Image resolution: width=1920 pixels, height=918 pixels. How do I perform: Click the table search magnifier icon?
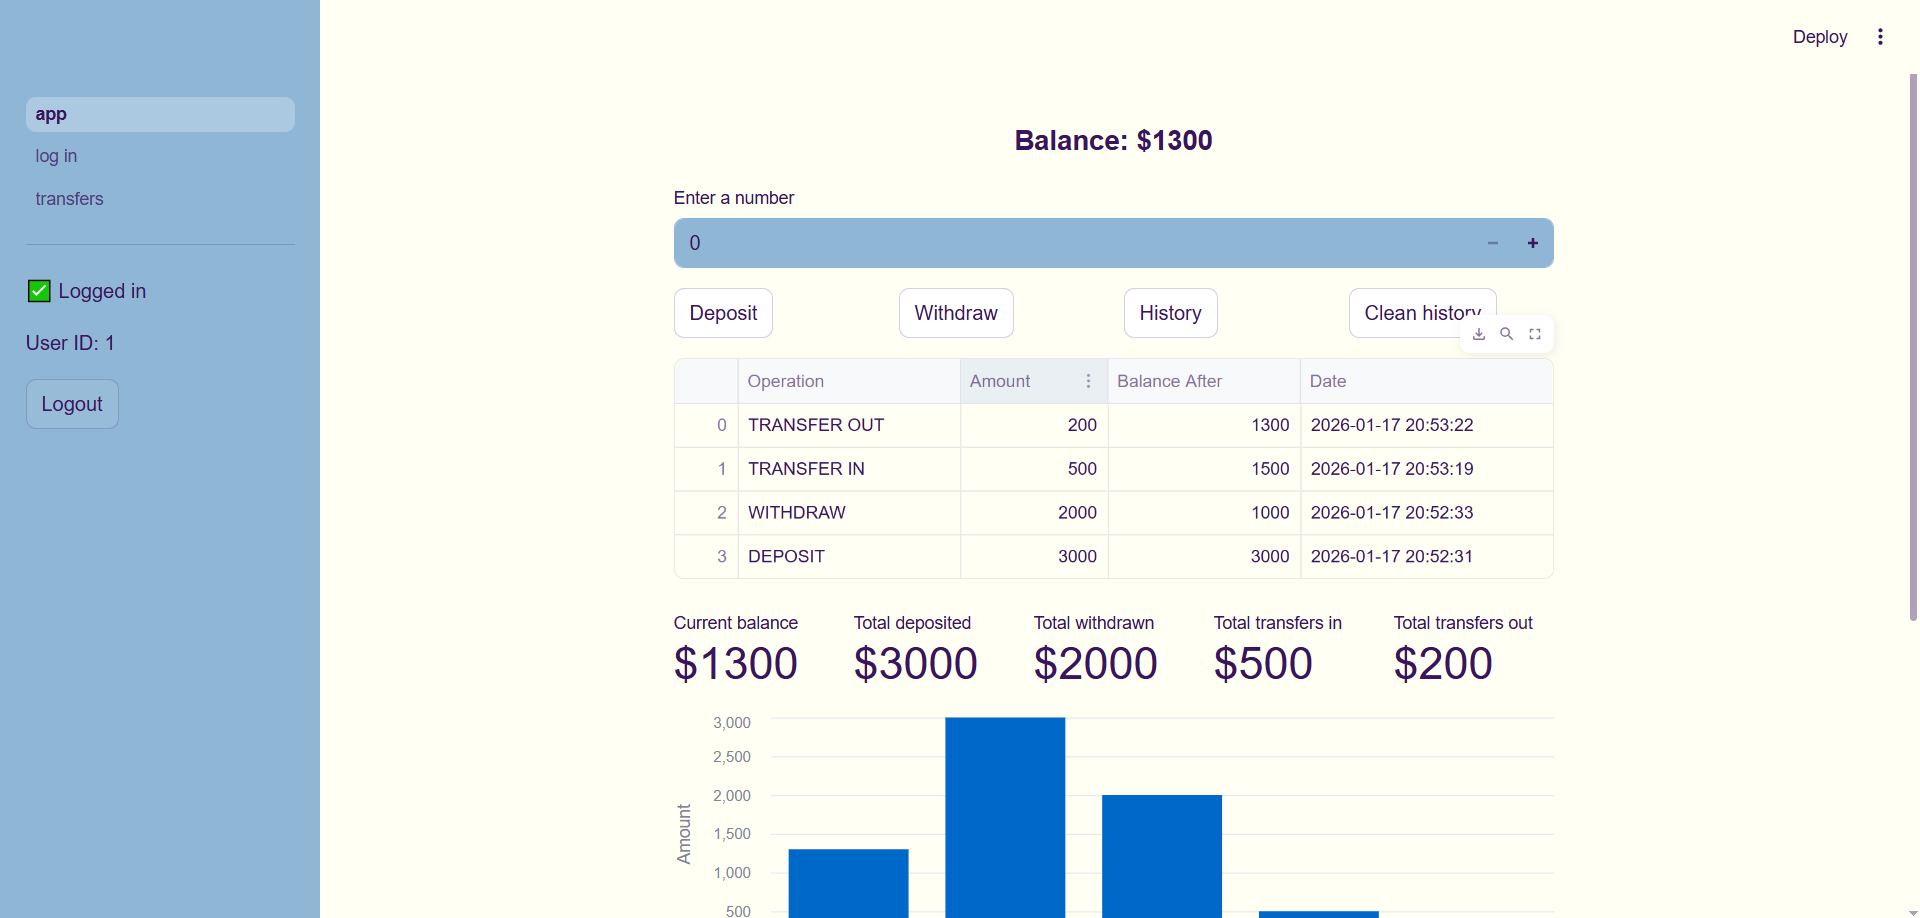(x=1506, y=334)
